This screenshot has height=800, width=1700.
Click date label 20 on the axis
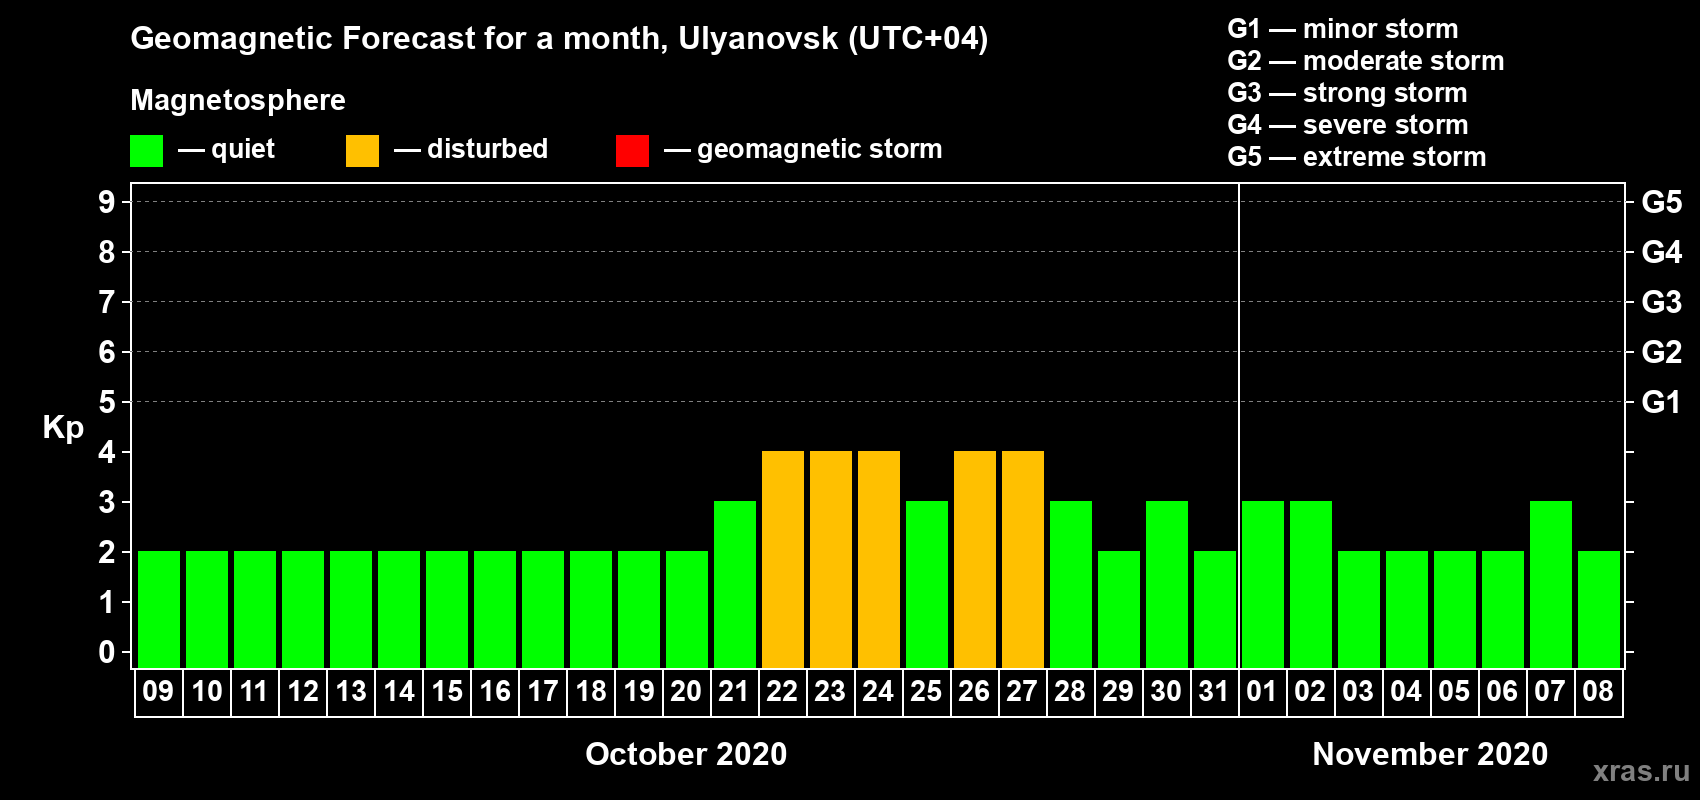686,691
